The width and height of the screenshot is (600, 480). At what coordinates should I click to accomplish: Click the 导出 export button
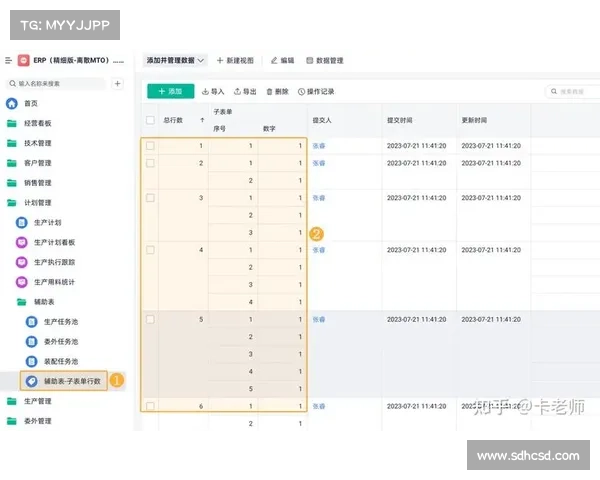coord(245,91)
